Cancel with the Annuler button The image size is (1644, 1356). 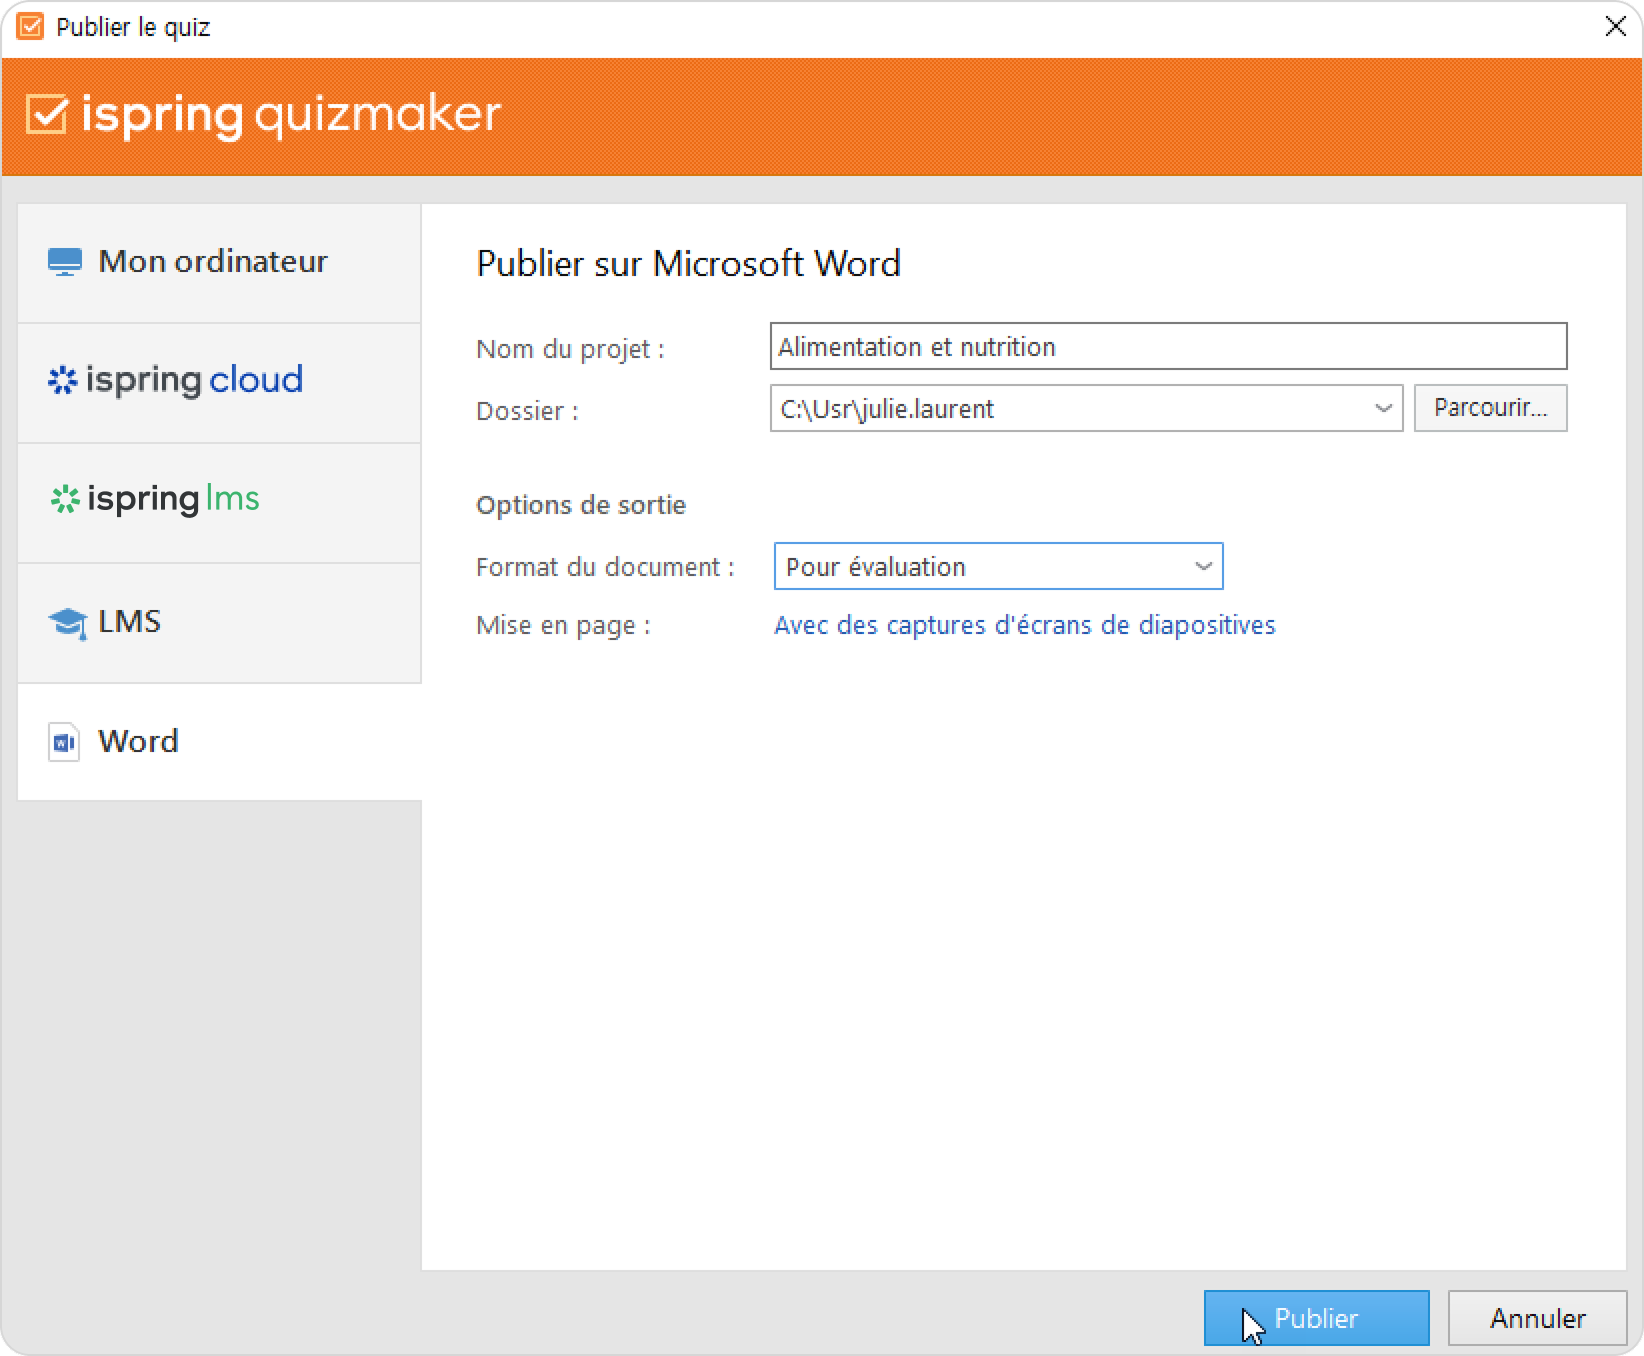1537,1318
